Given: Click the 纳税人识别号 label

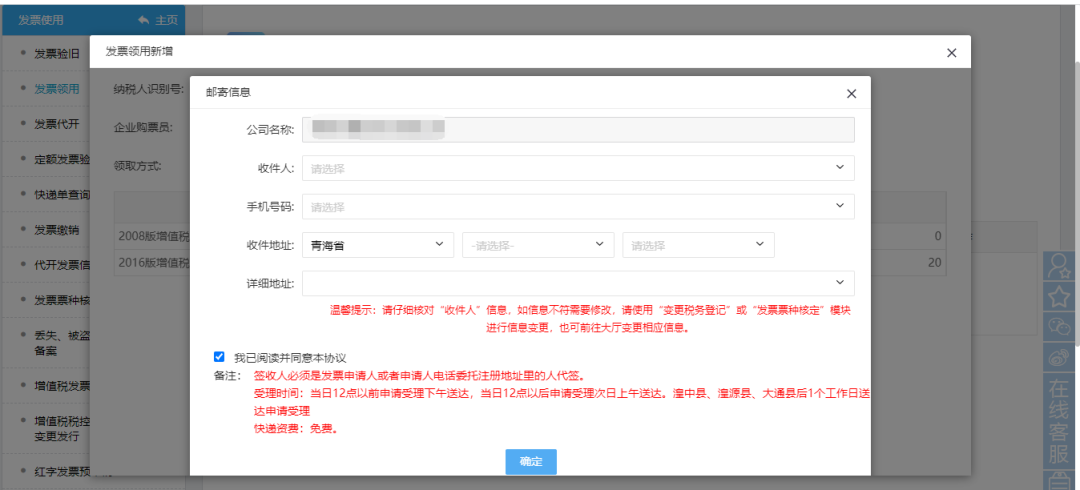Looking at the screenshot, I should [149, 89].
